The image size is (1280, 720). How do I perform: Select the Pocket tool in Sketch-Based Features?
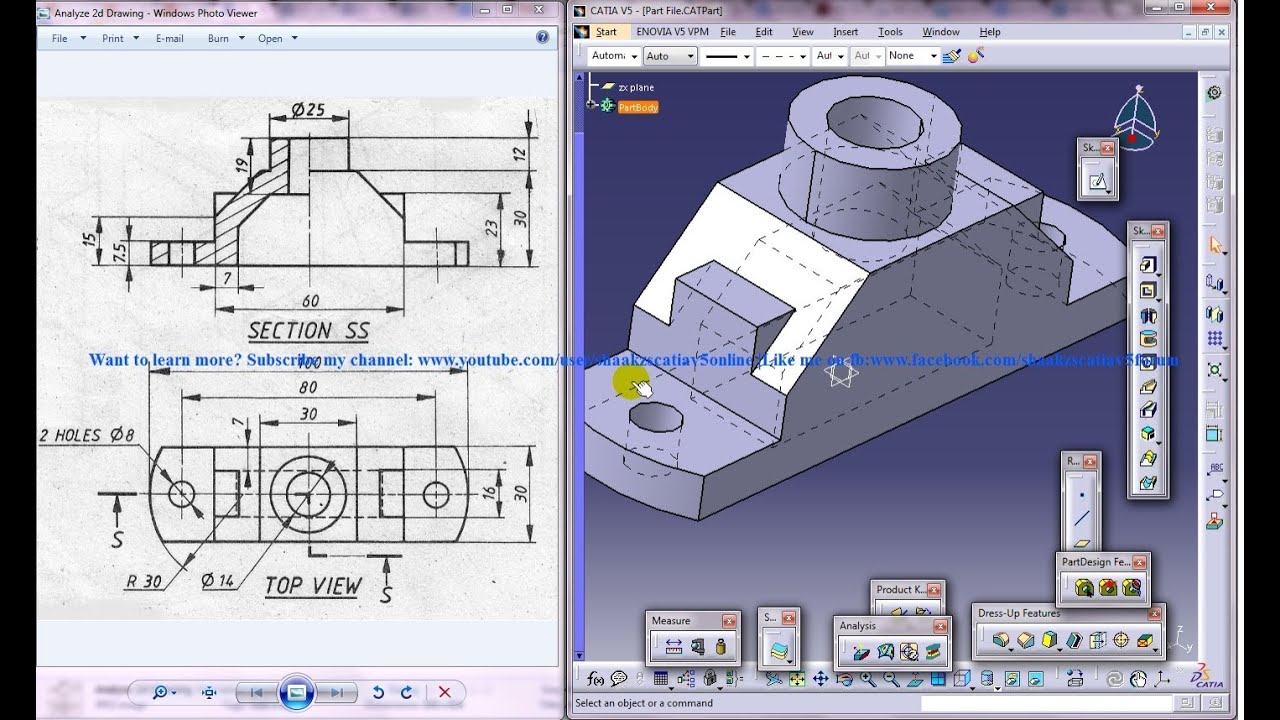tap(1147, 291)
